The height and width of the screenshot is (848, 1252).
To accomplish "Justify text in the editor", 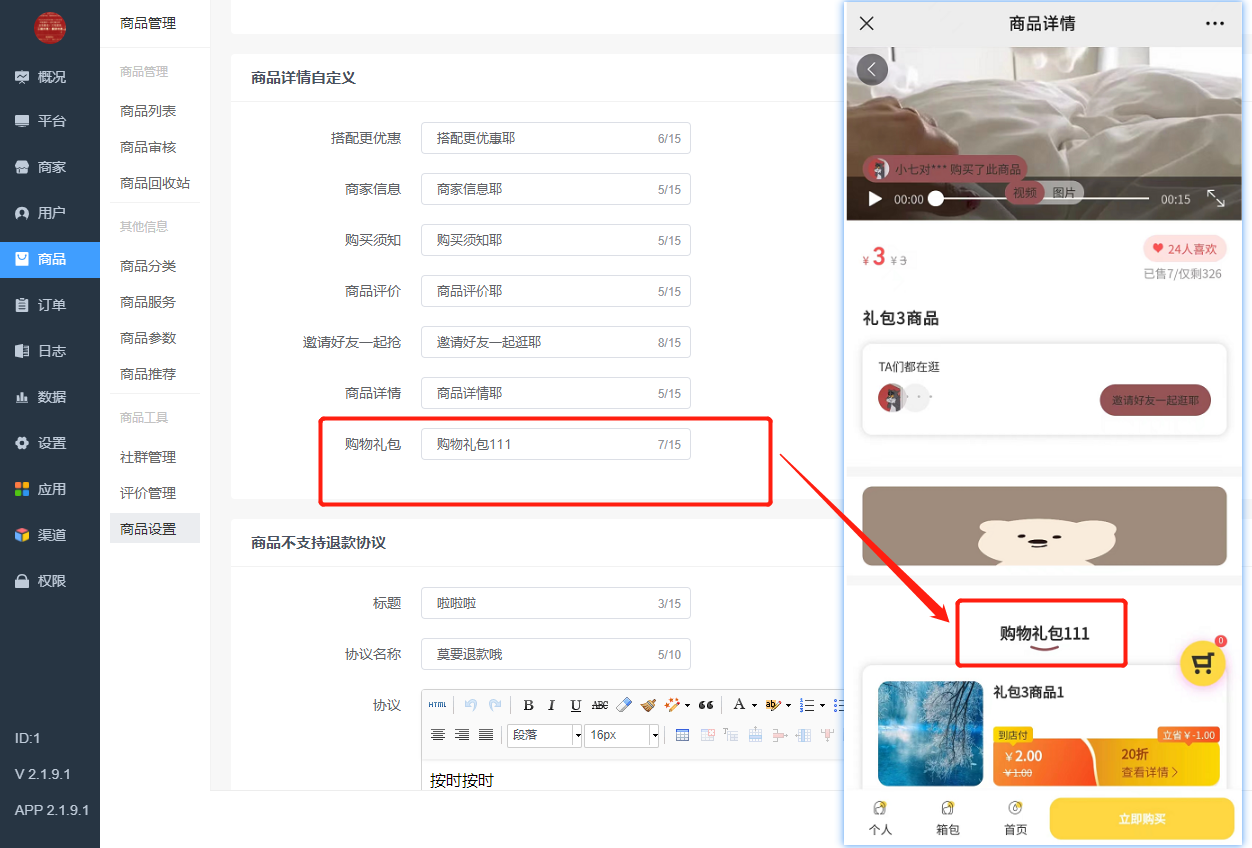I will point(486,735).
